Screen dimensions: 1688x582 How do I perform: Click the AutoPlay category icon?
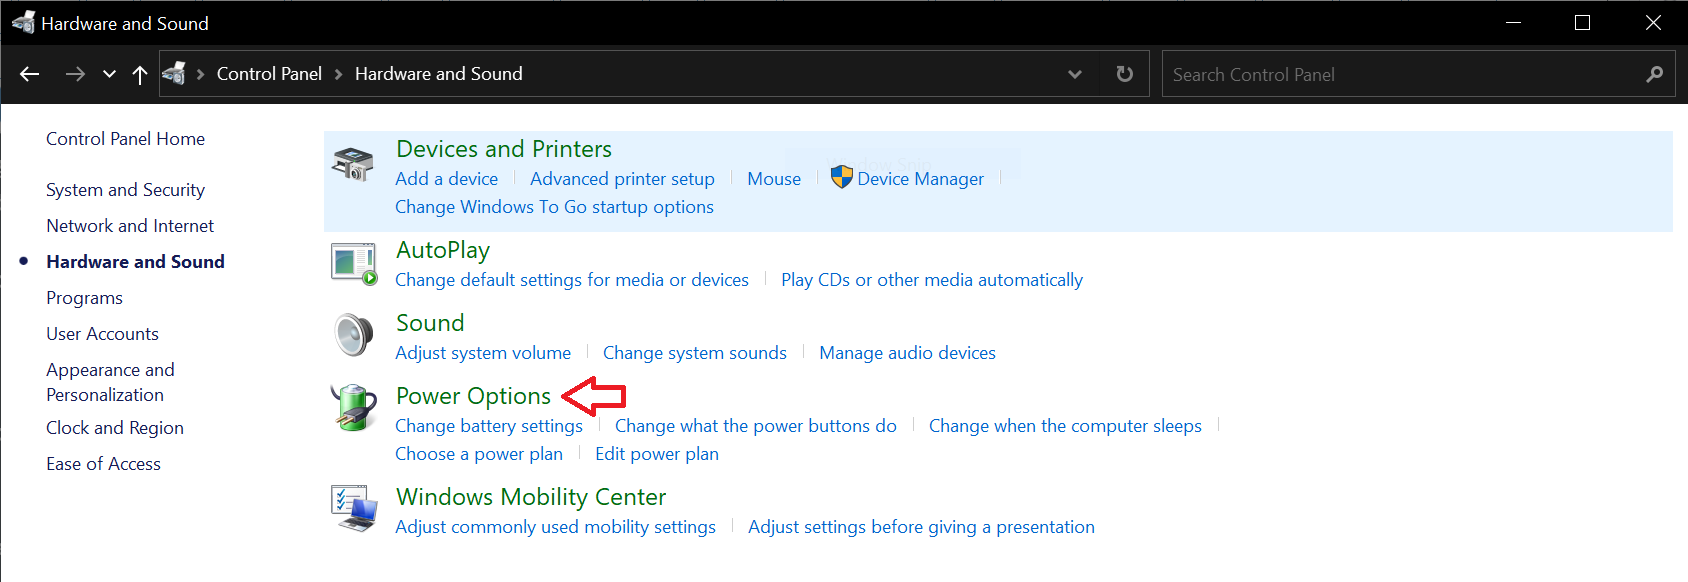tap(354, 264)
